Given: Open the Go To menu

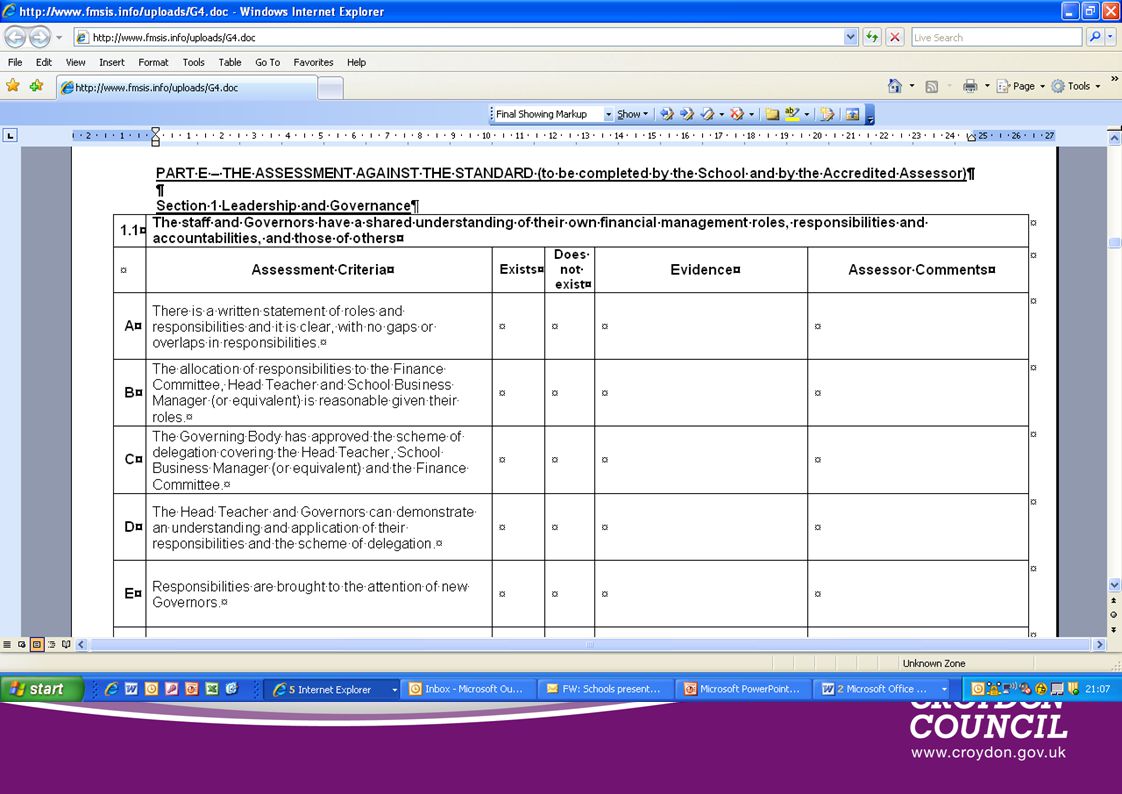Looking at the screenshot, I should pyautogui.click(x=268, y=62).
